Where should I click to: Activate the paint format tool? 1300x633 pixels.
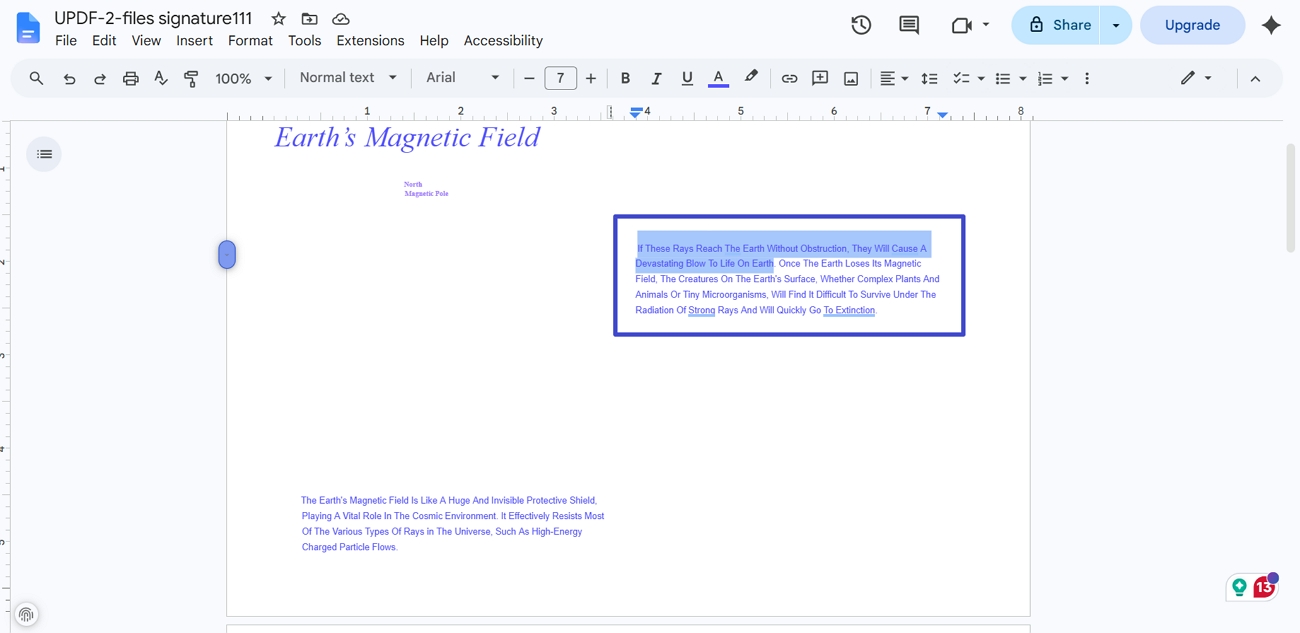(191, 78)
